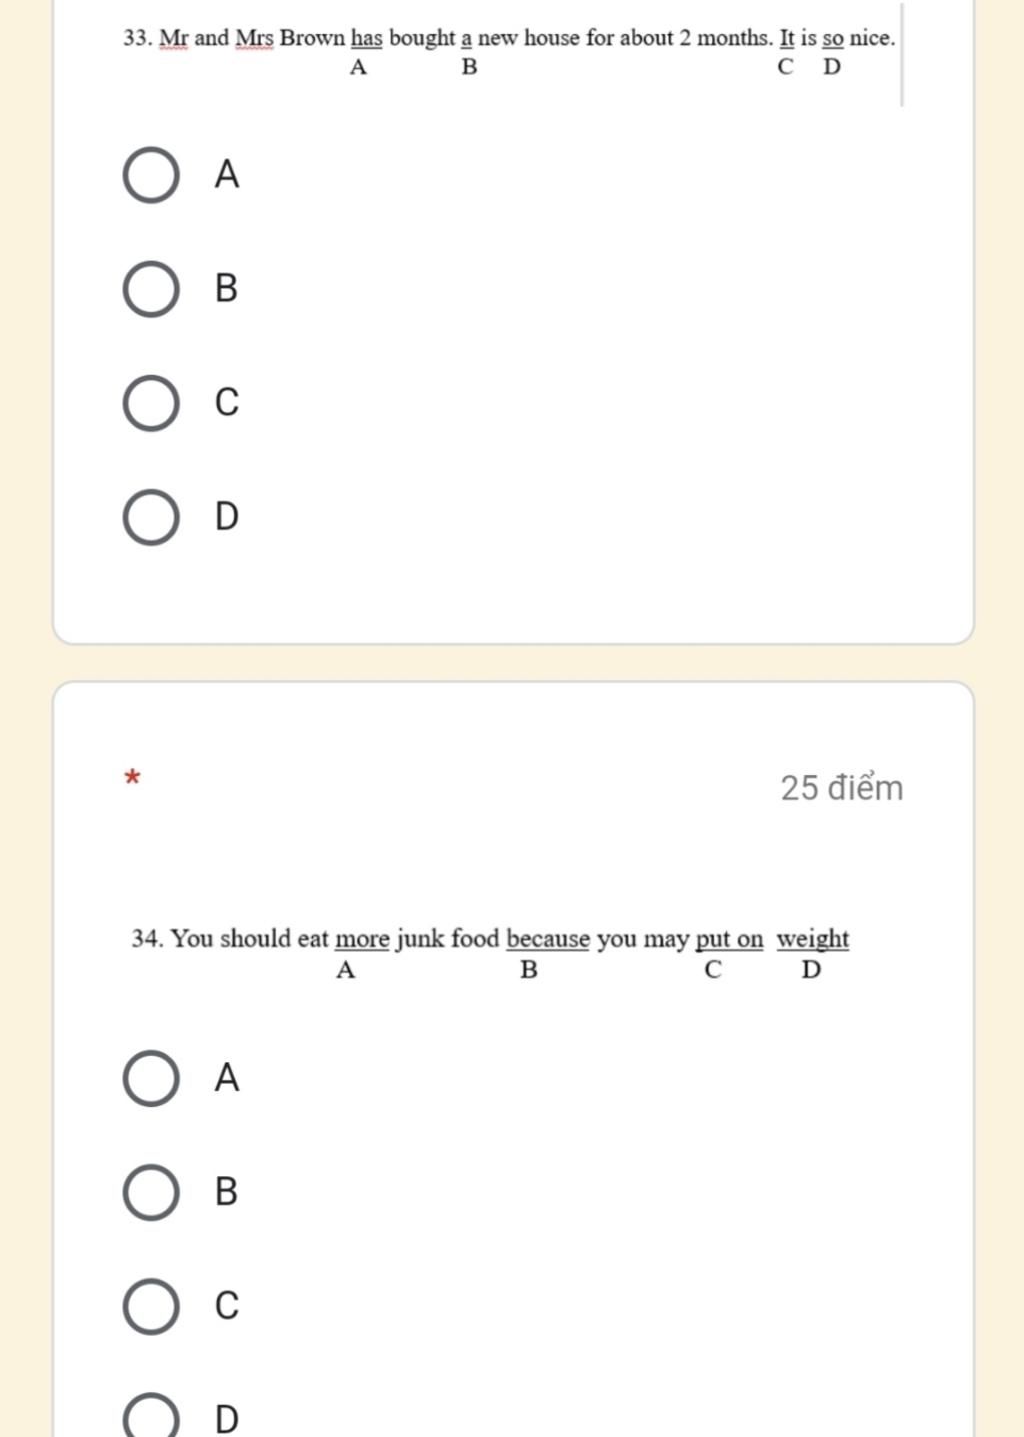Viewport: 1024px width, 1437px height.
Task: Click the letter D label under question 33
Action: click(227, 516)
